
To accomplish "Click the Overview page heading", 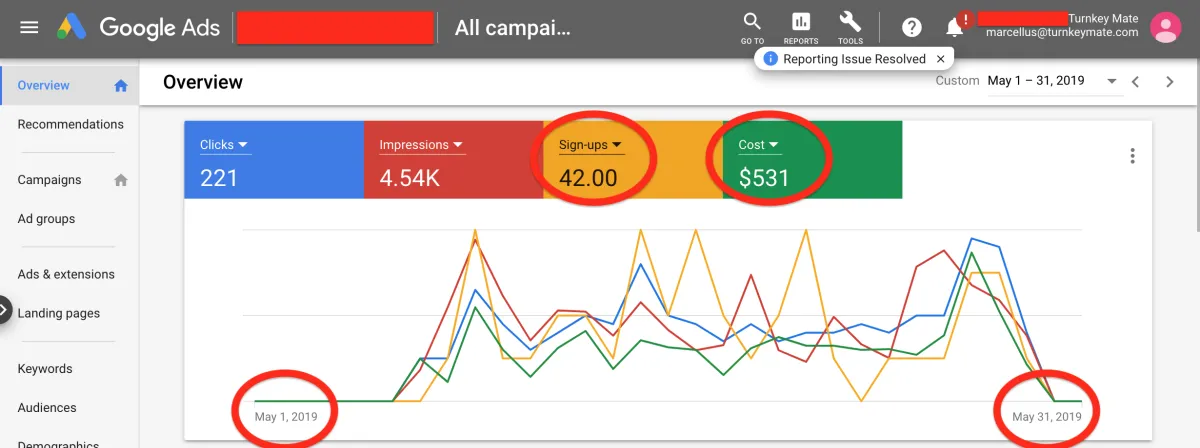I will (203, 82).
